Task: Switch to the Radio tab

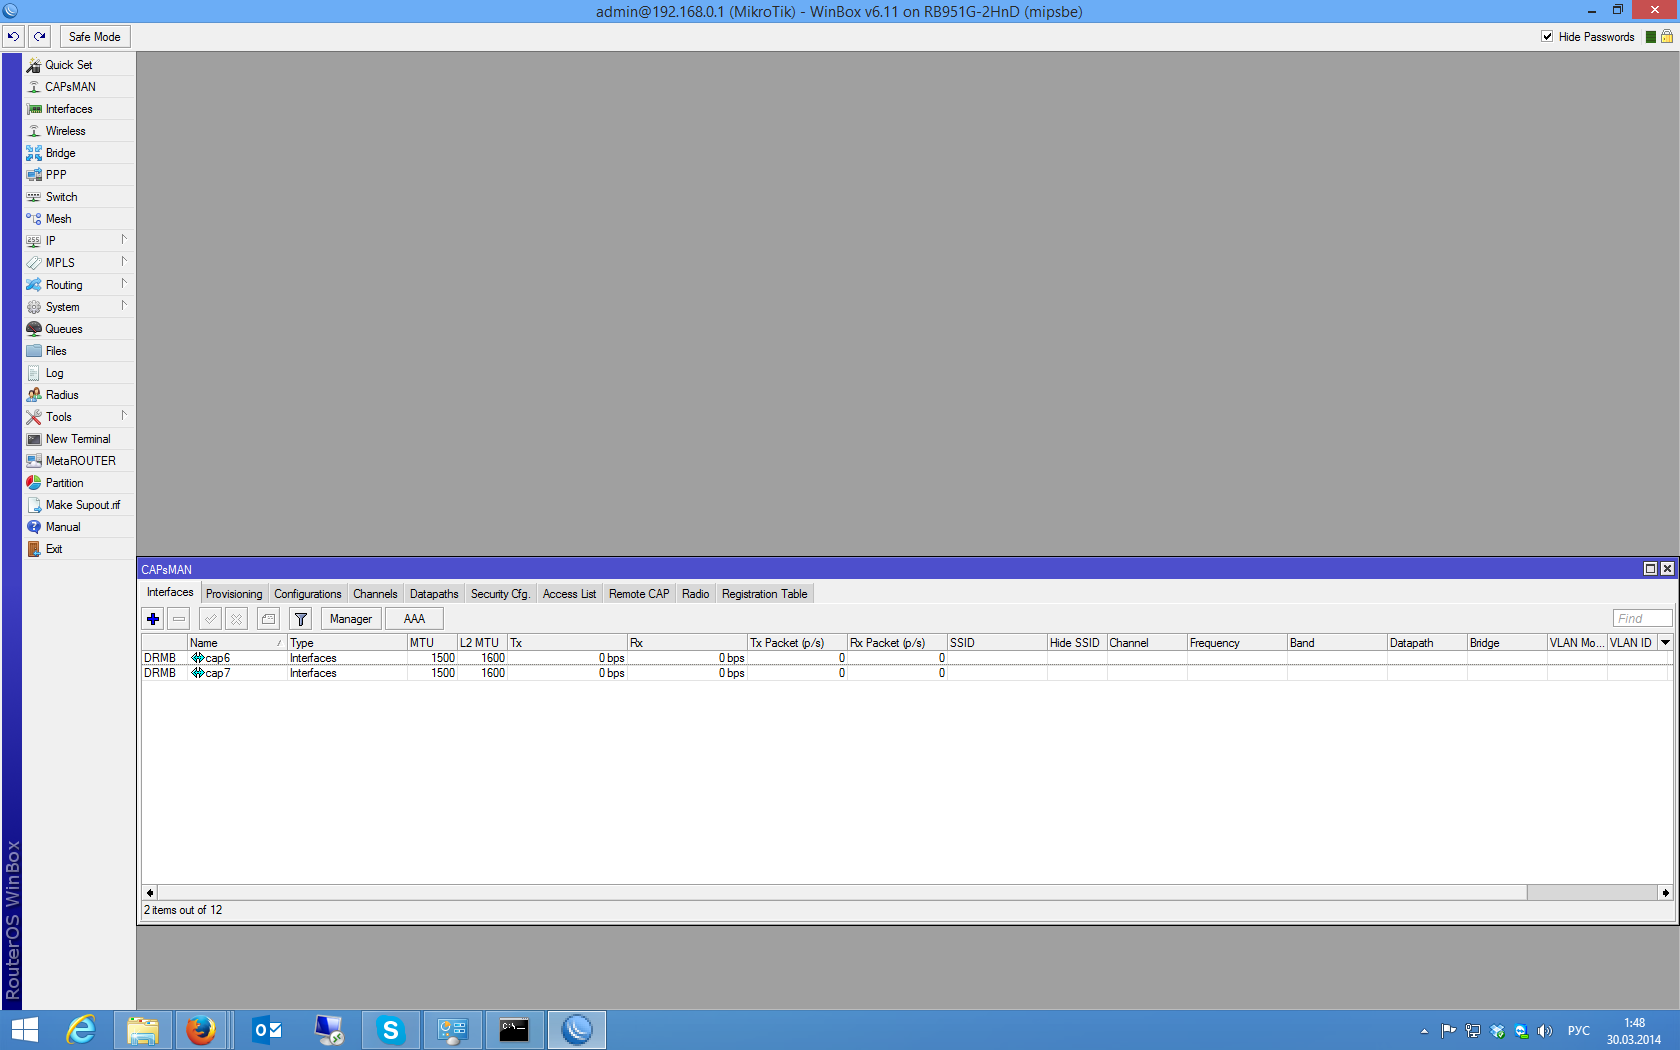Action: 695,594
